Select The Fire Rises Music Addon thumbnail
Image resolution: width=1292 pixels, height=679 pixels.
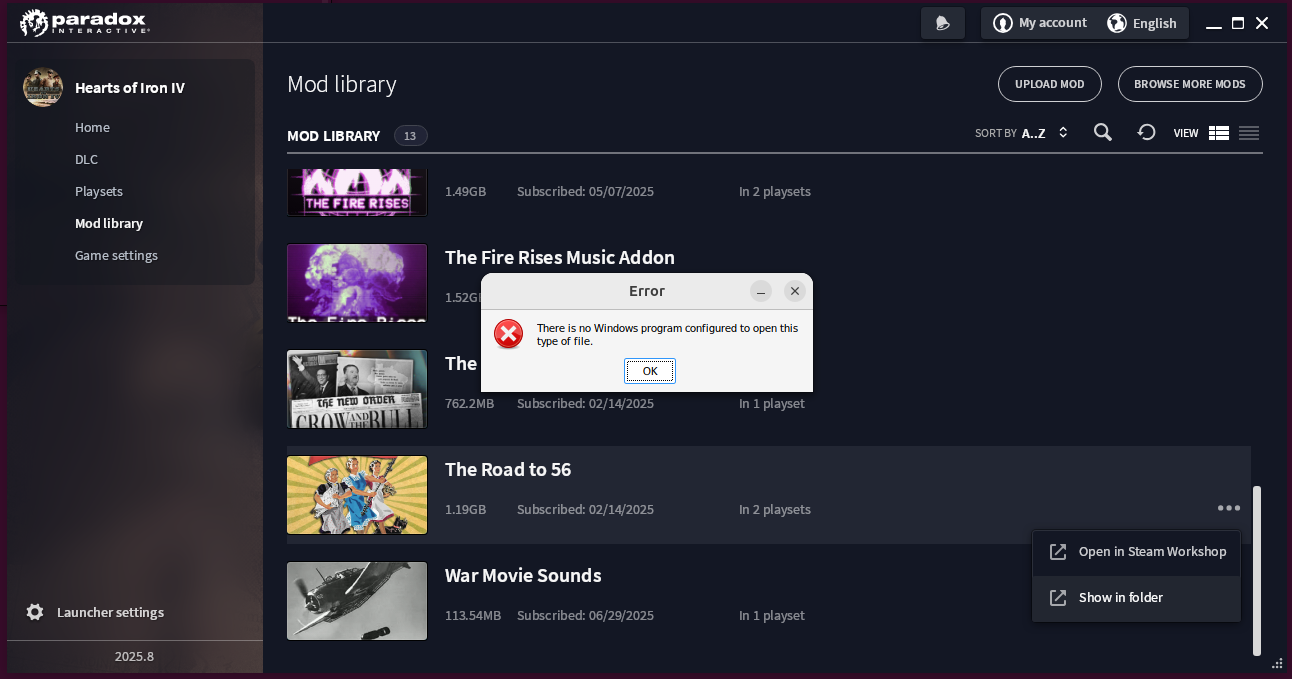pos(357,283)
